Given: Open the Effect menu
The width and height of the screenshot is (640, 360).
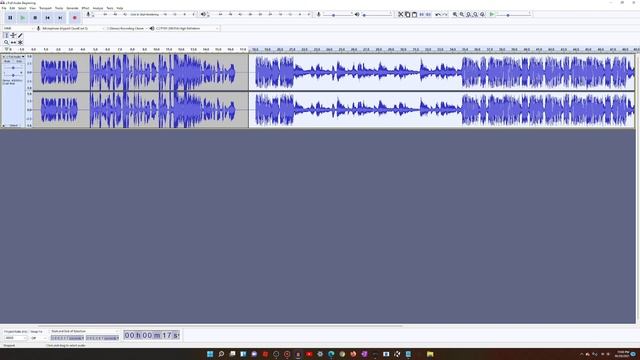Looking at the screenshot, I should click(85, 8).
